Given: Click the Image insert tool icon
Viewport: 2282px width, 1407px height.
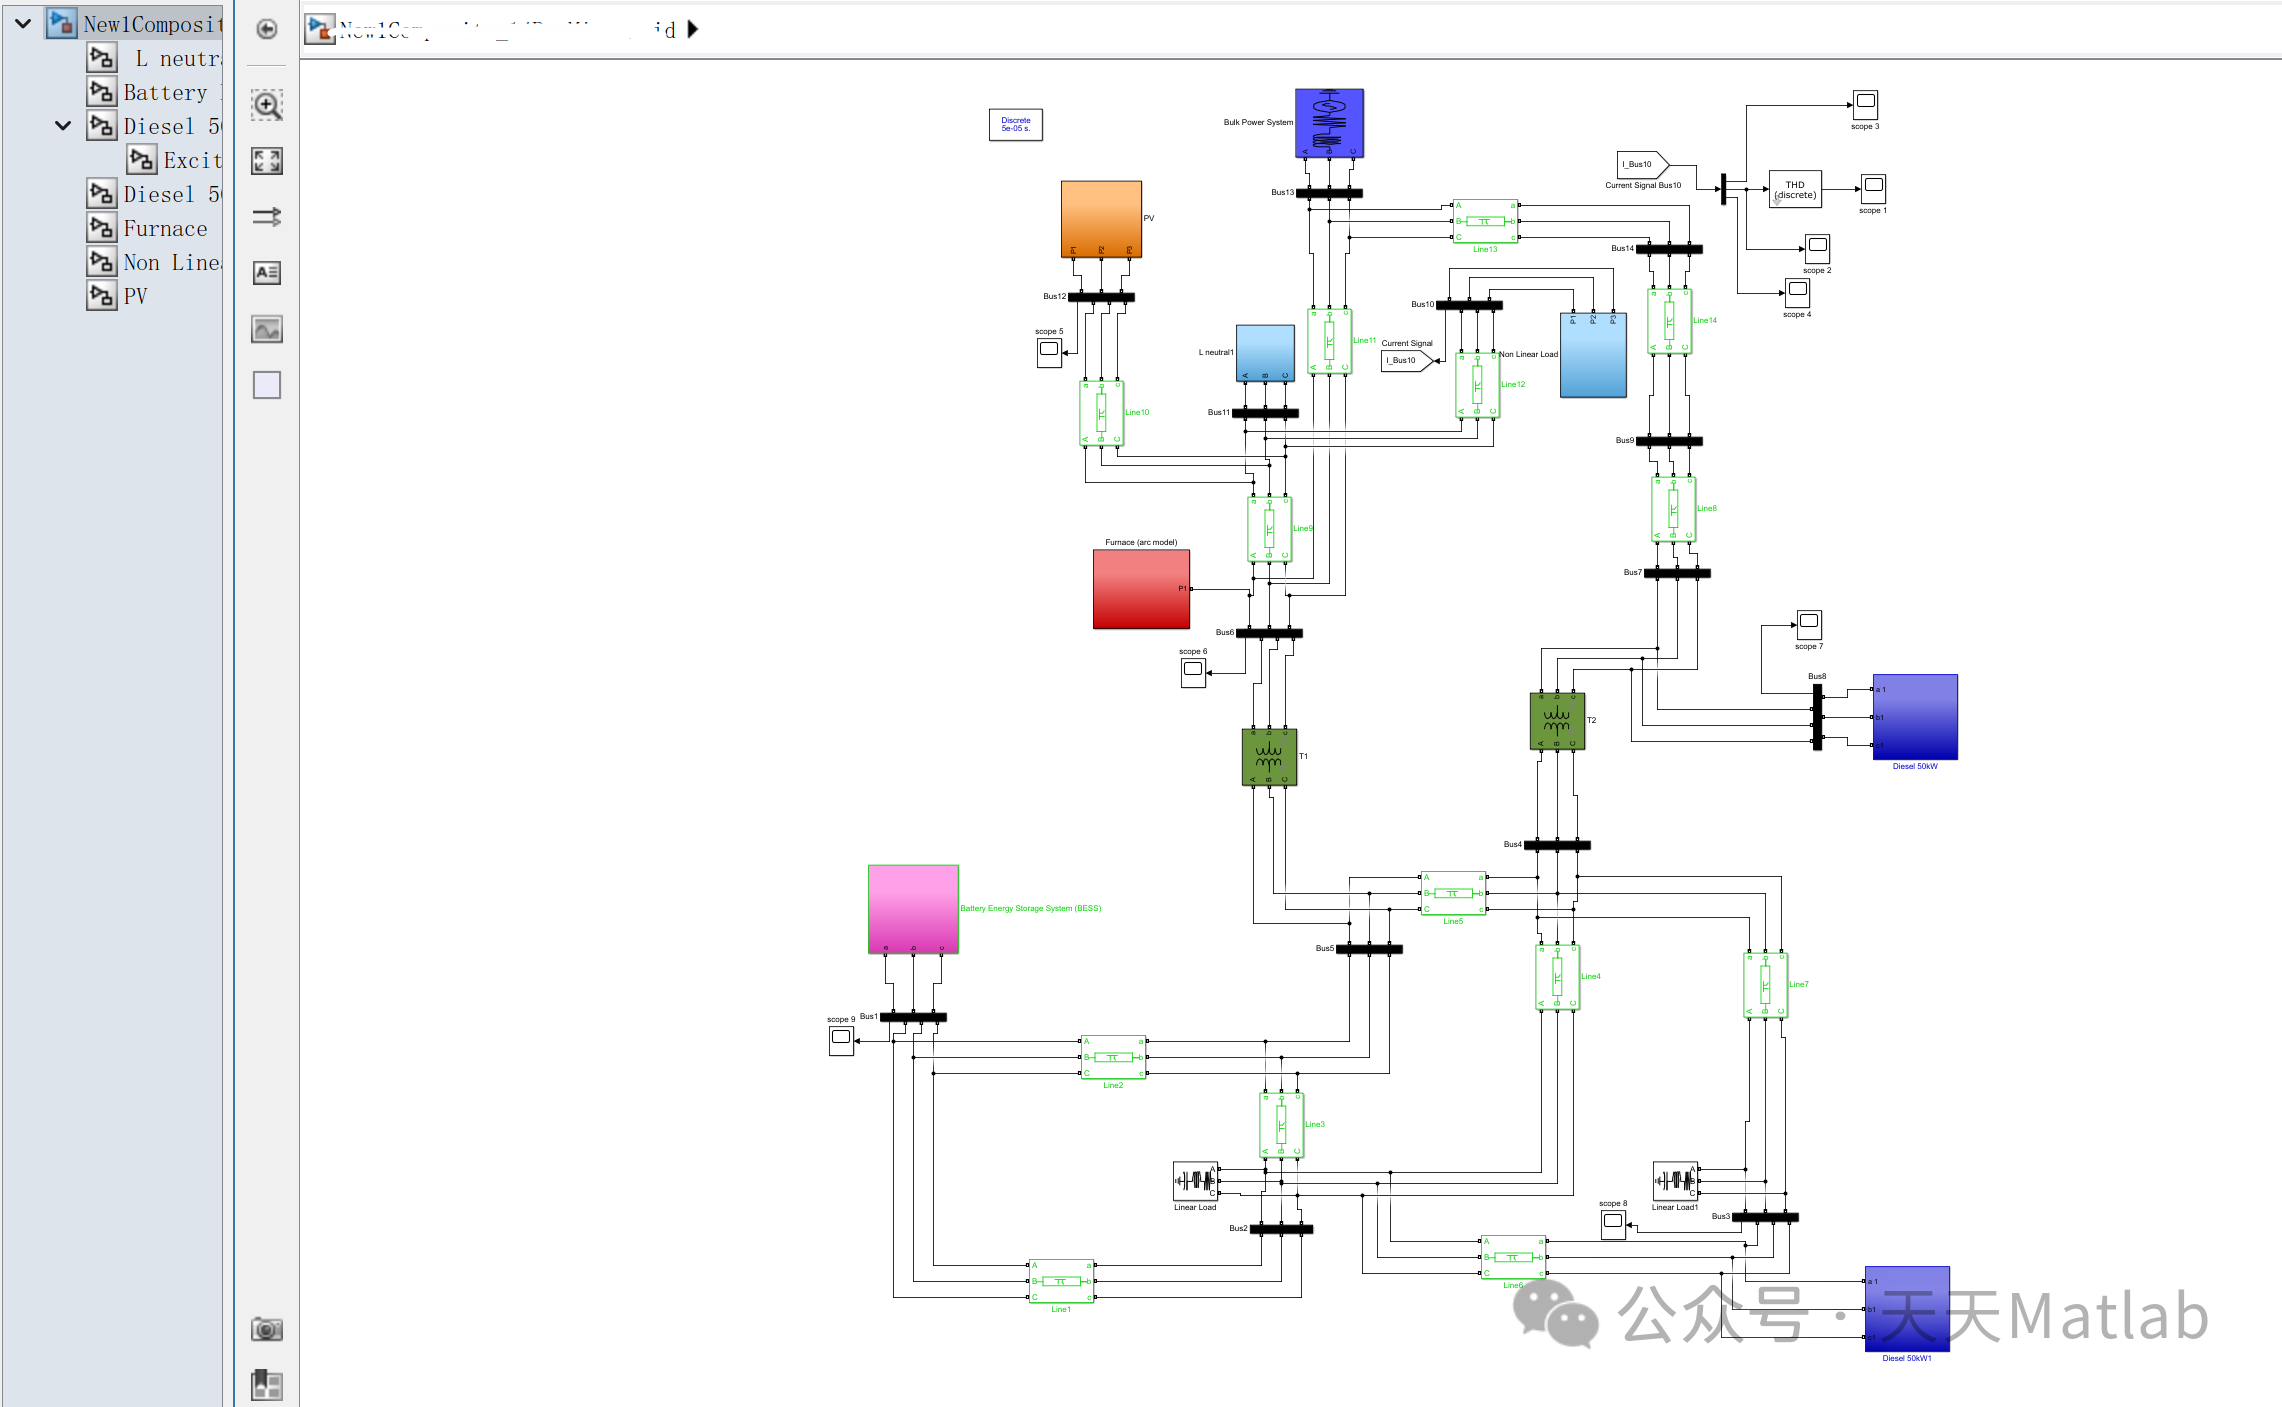Looking at the screenshot, I should pos(266,329).
